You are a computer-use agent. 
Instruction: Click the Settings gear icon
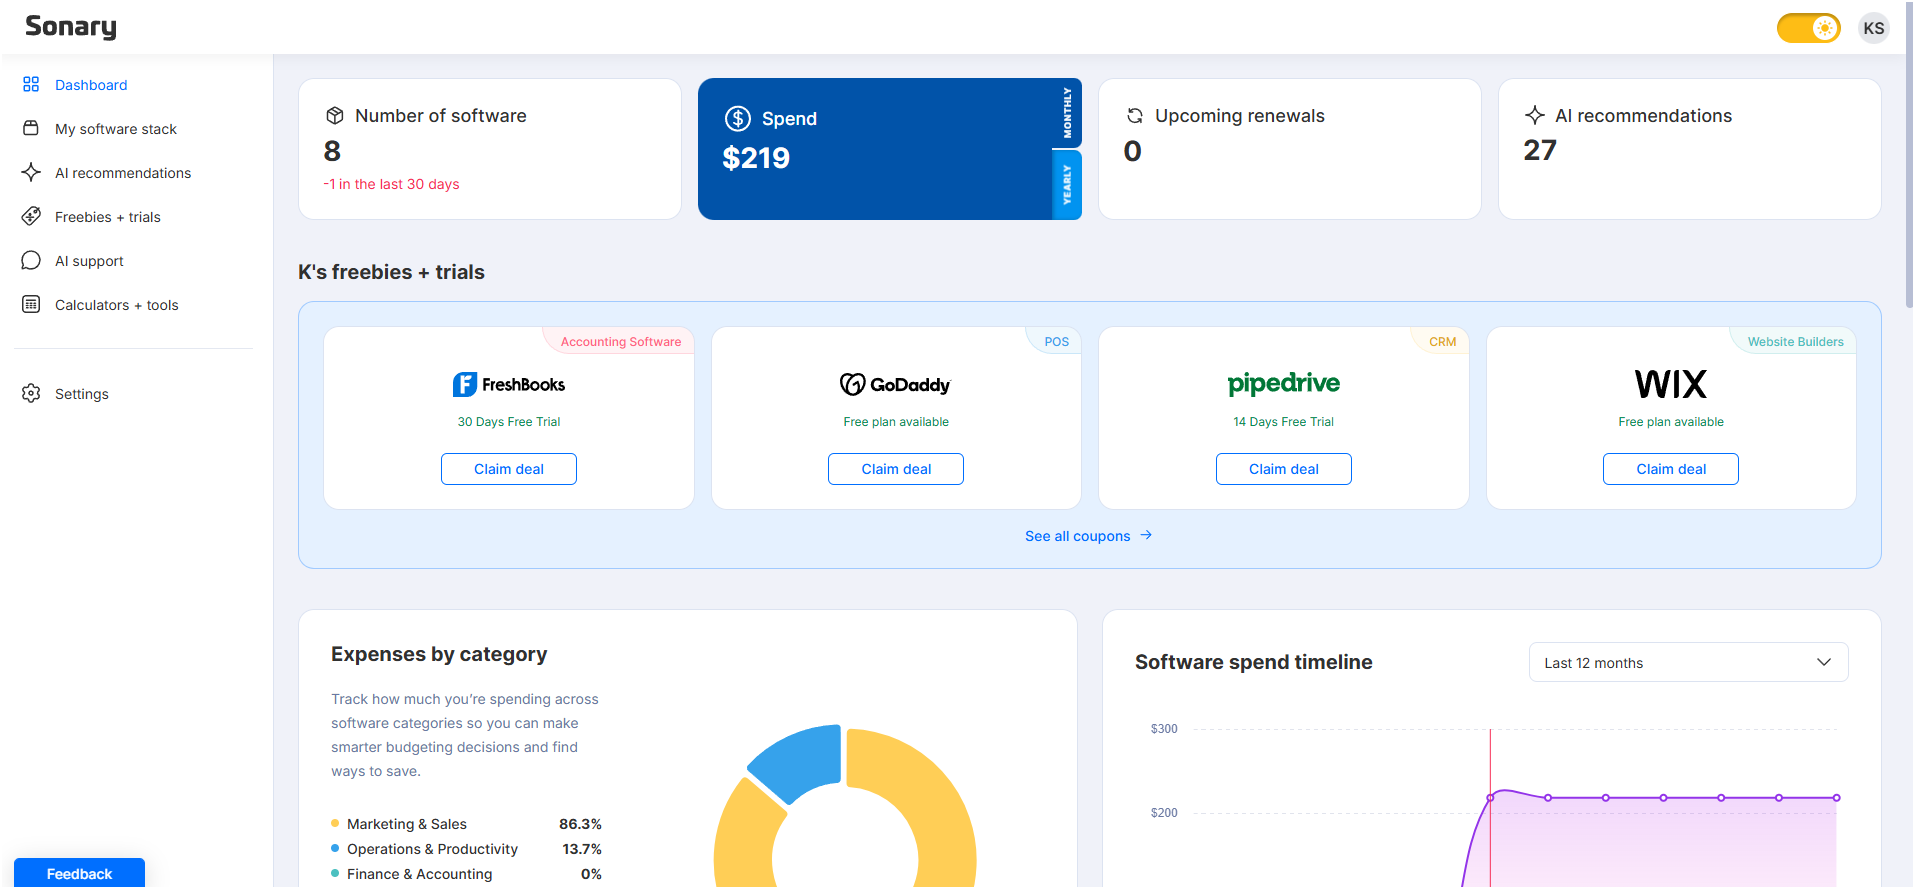[31, 394]
